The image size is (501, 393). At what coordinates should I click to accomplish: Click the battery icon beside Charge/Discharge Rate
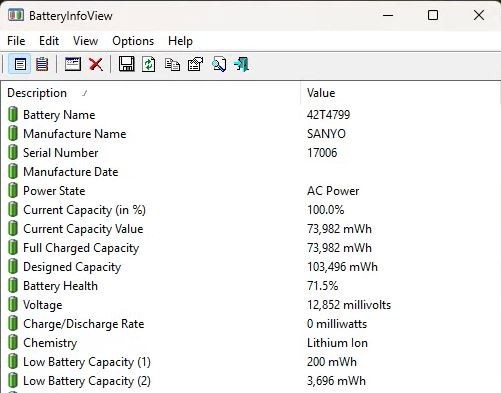(x=13, y=323)
